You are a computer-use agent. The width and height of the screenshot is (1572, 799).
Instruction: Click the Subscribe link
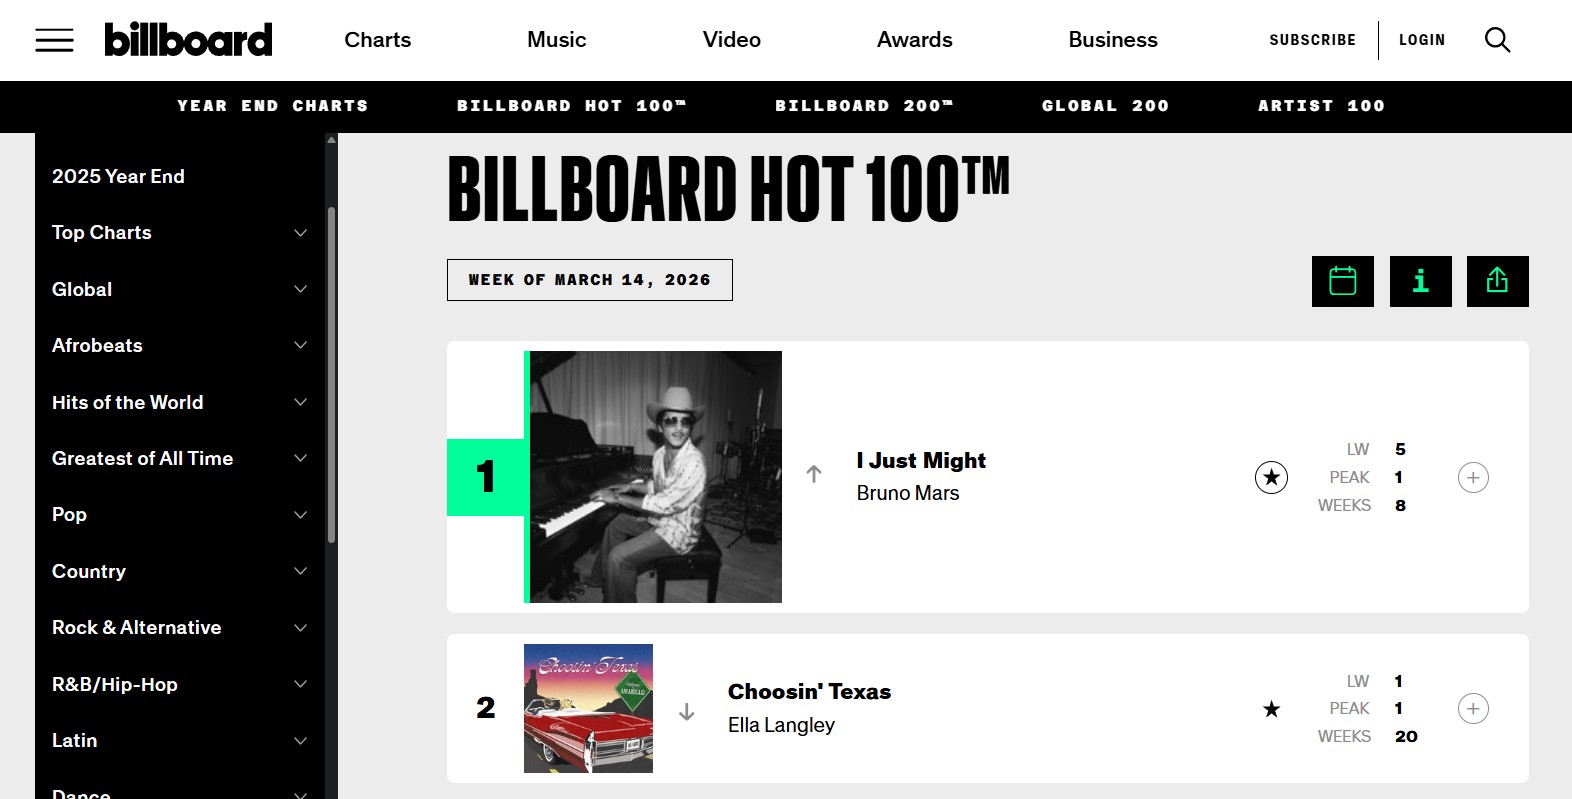pyautogui.click(x=1312, y=40)
